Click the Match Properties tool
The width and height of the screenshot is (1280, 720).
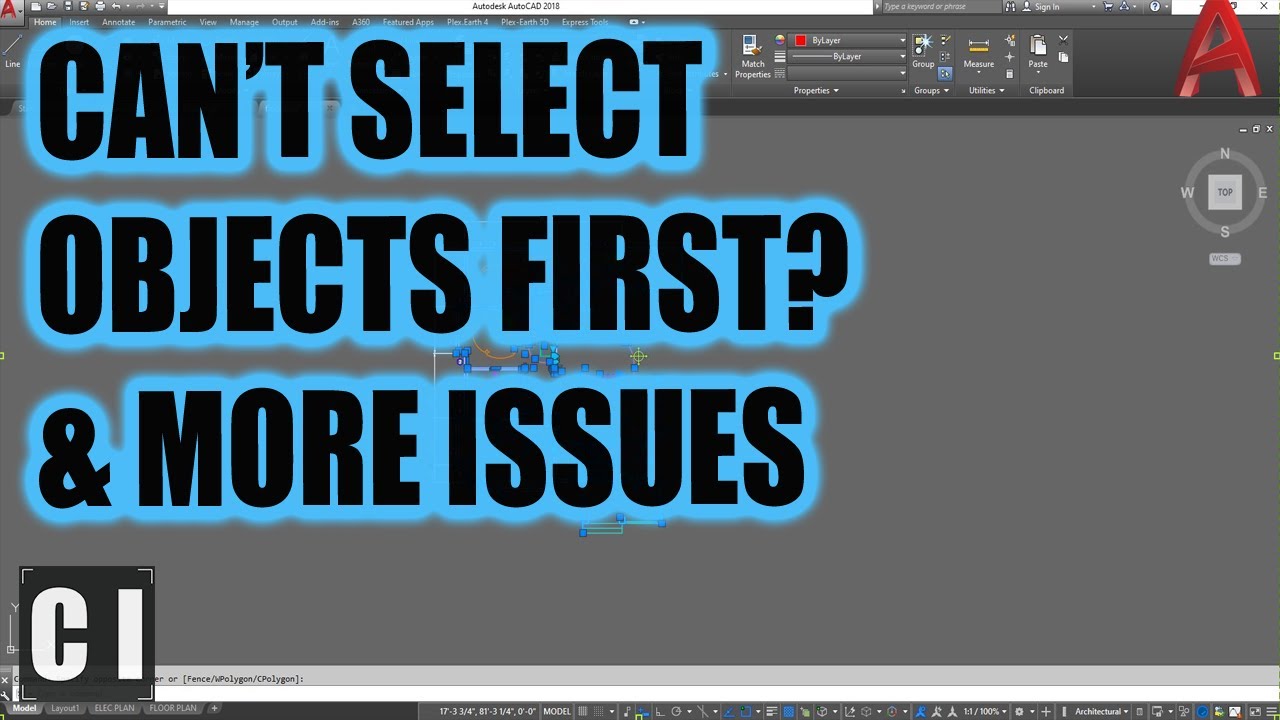click(753, 56)
